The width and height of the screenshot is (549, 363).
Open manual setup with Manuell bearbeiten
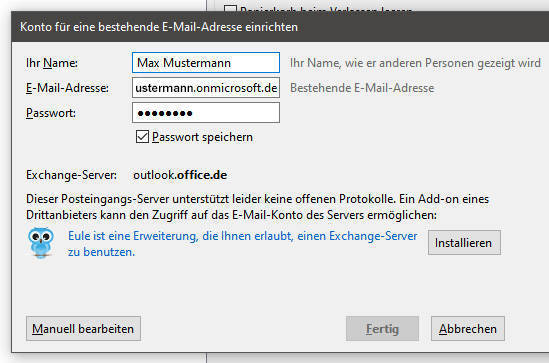click(x=83, y=329)
